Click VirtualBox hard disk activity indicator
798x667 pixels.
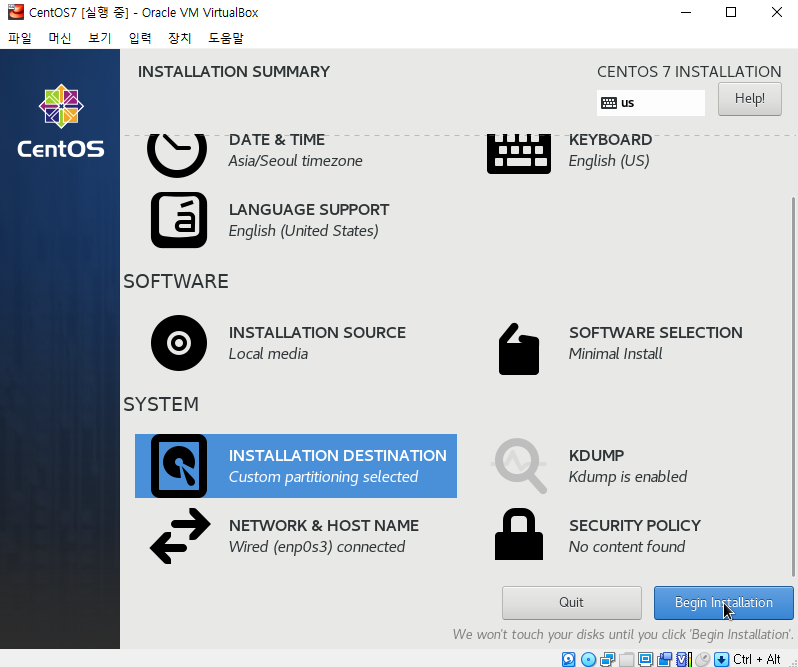568,659
